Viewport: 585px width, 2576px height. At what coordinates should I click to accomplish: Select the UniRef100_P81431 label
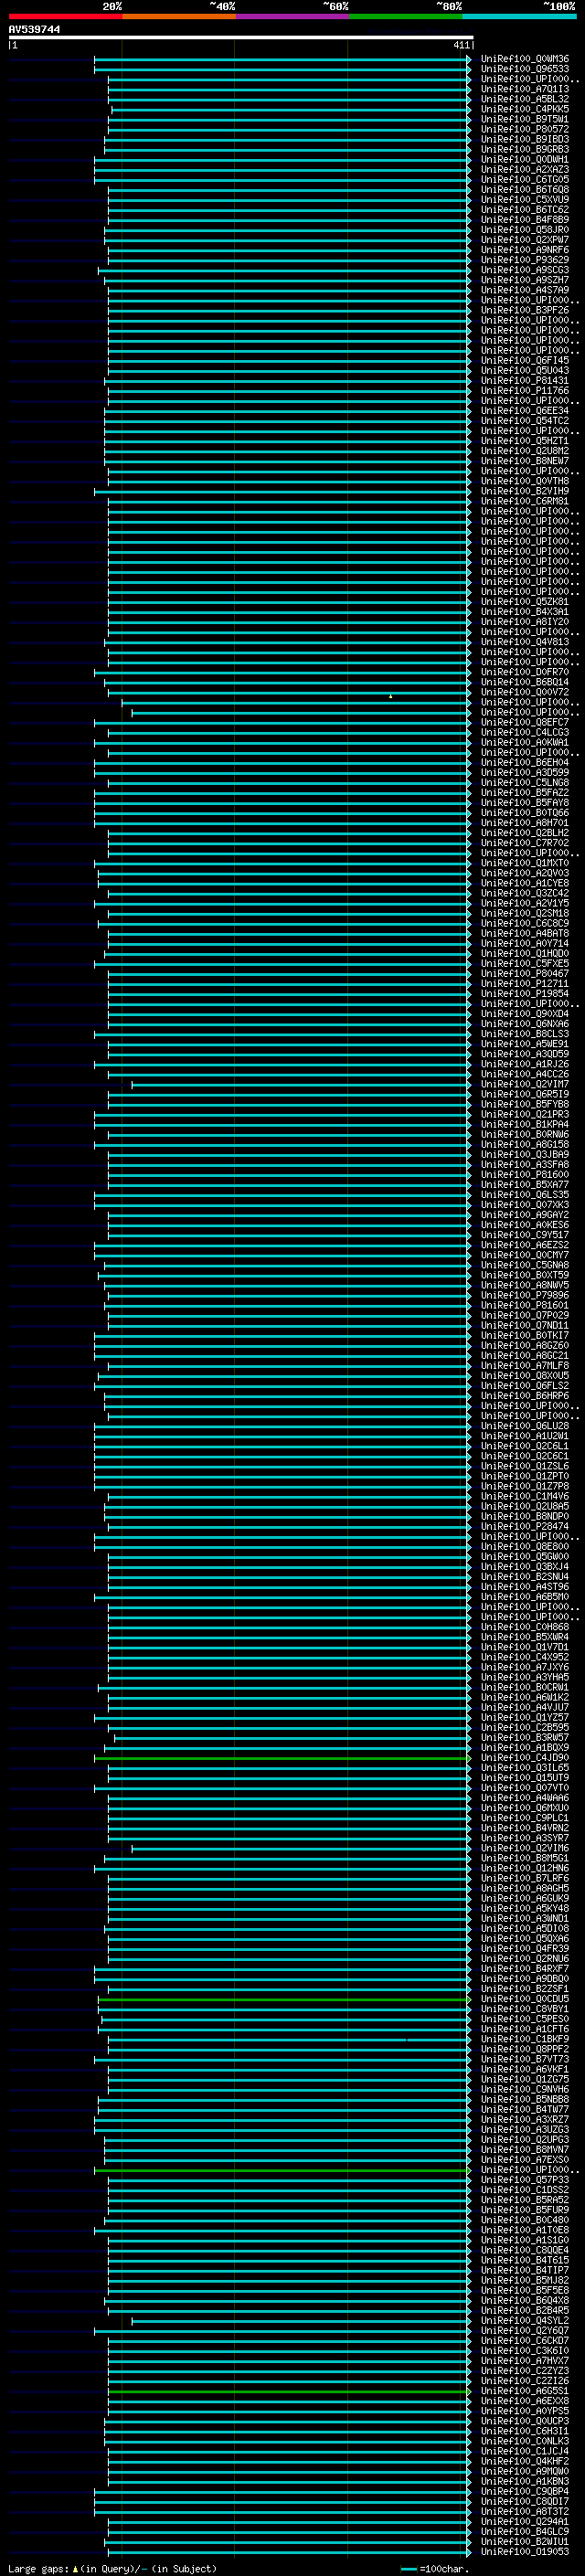tap(524, 380)
